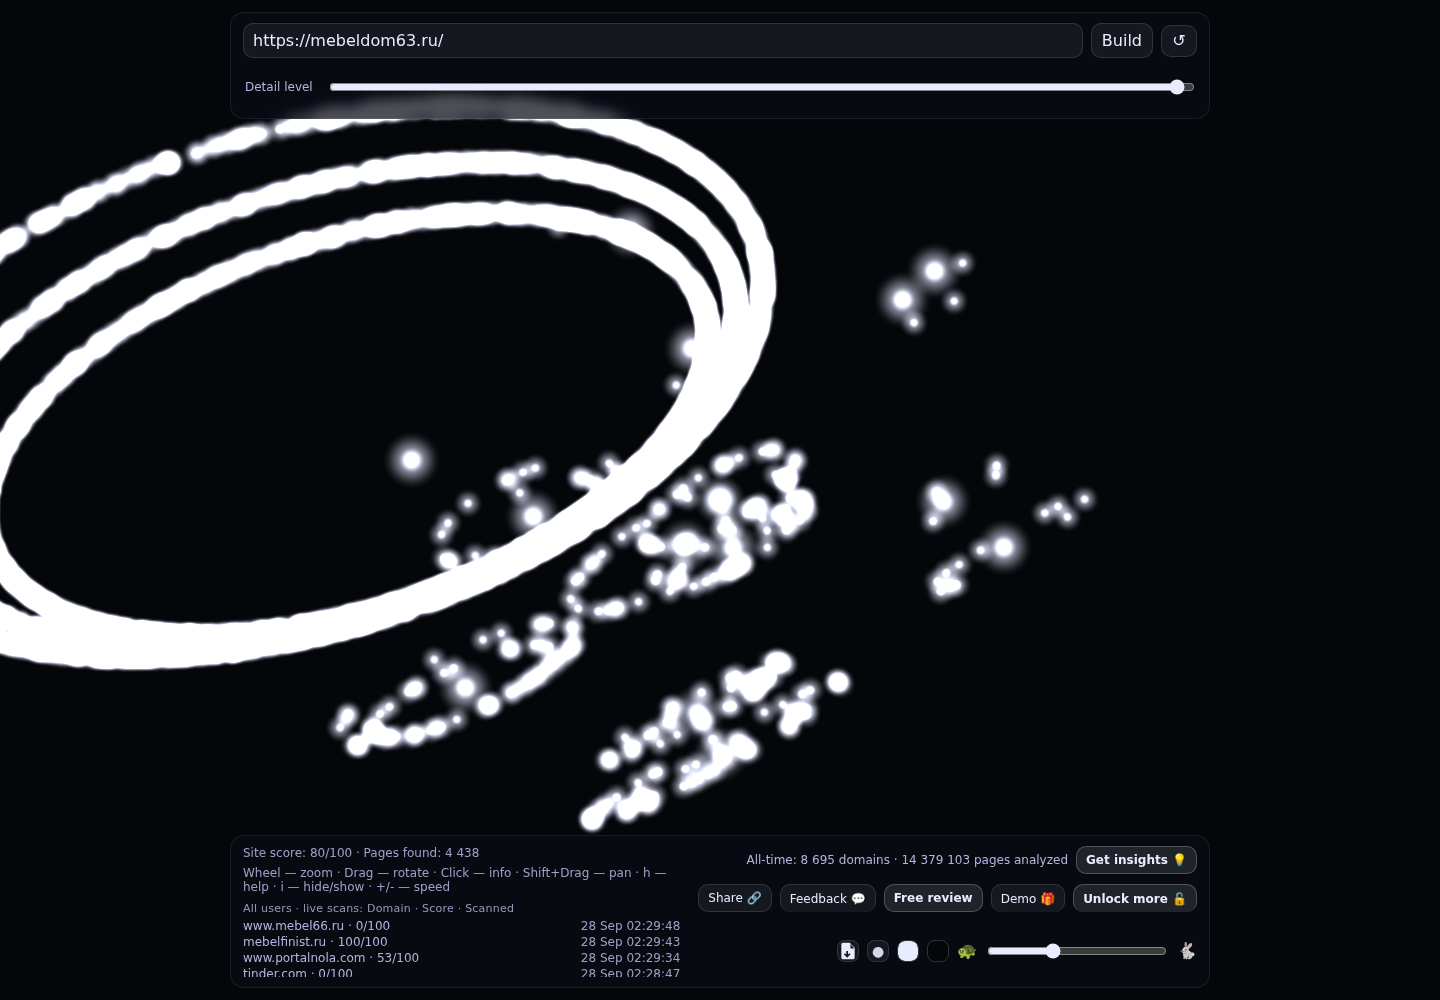Click the 'Detail level' label
Screen dimensions: 1440x1000
click(x=279, y=87)
